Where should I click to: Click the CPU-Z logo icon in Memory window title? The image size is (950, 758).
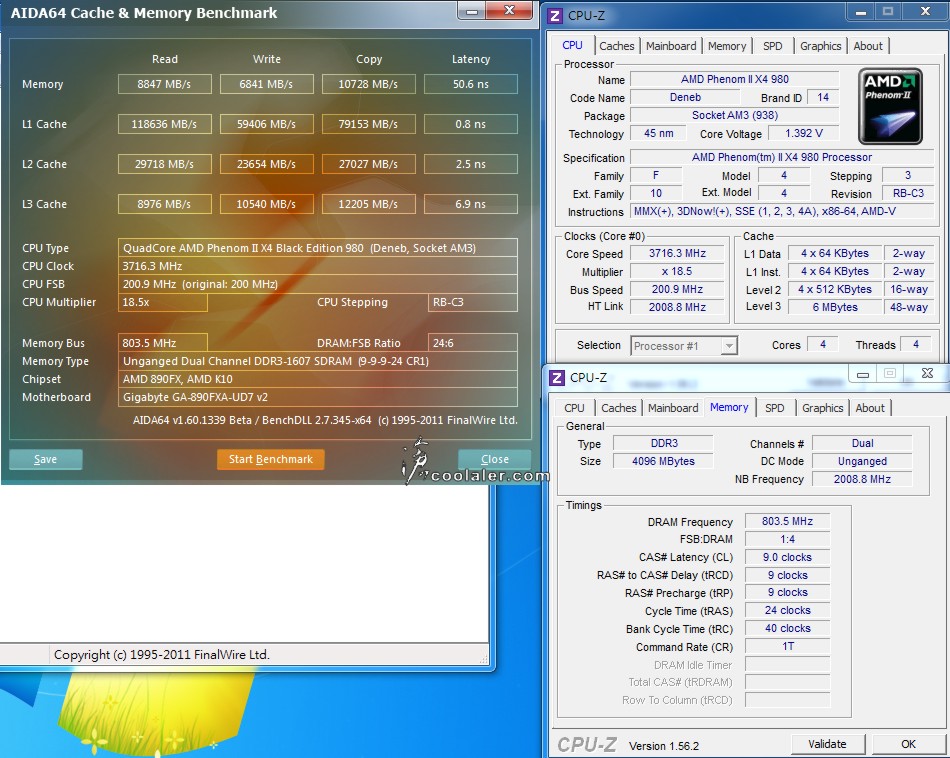pos(556,378)
